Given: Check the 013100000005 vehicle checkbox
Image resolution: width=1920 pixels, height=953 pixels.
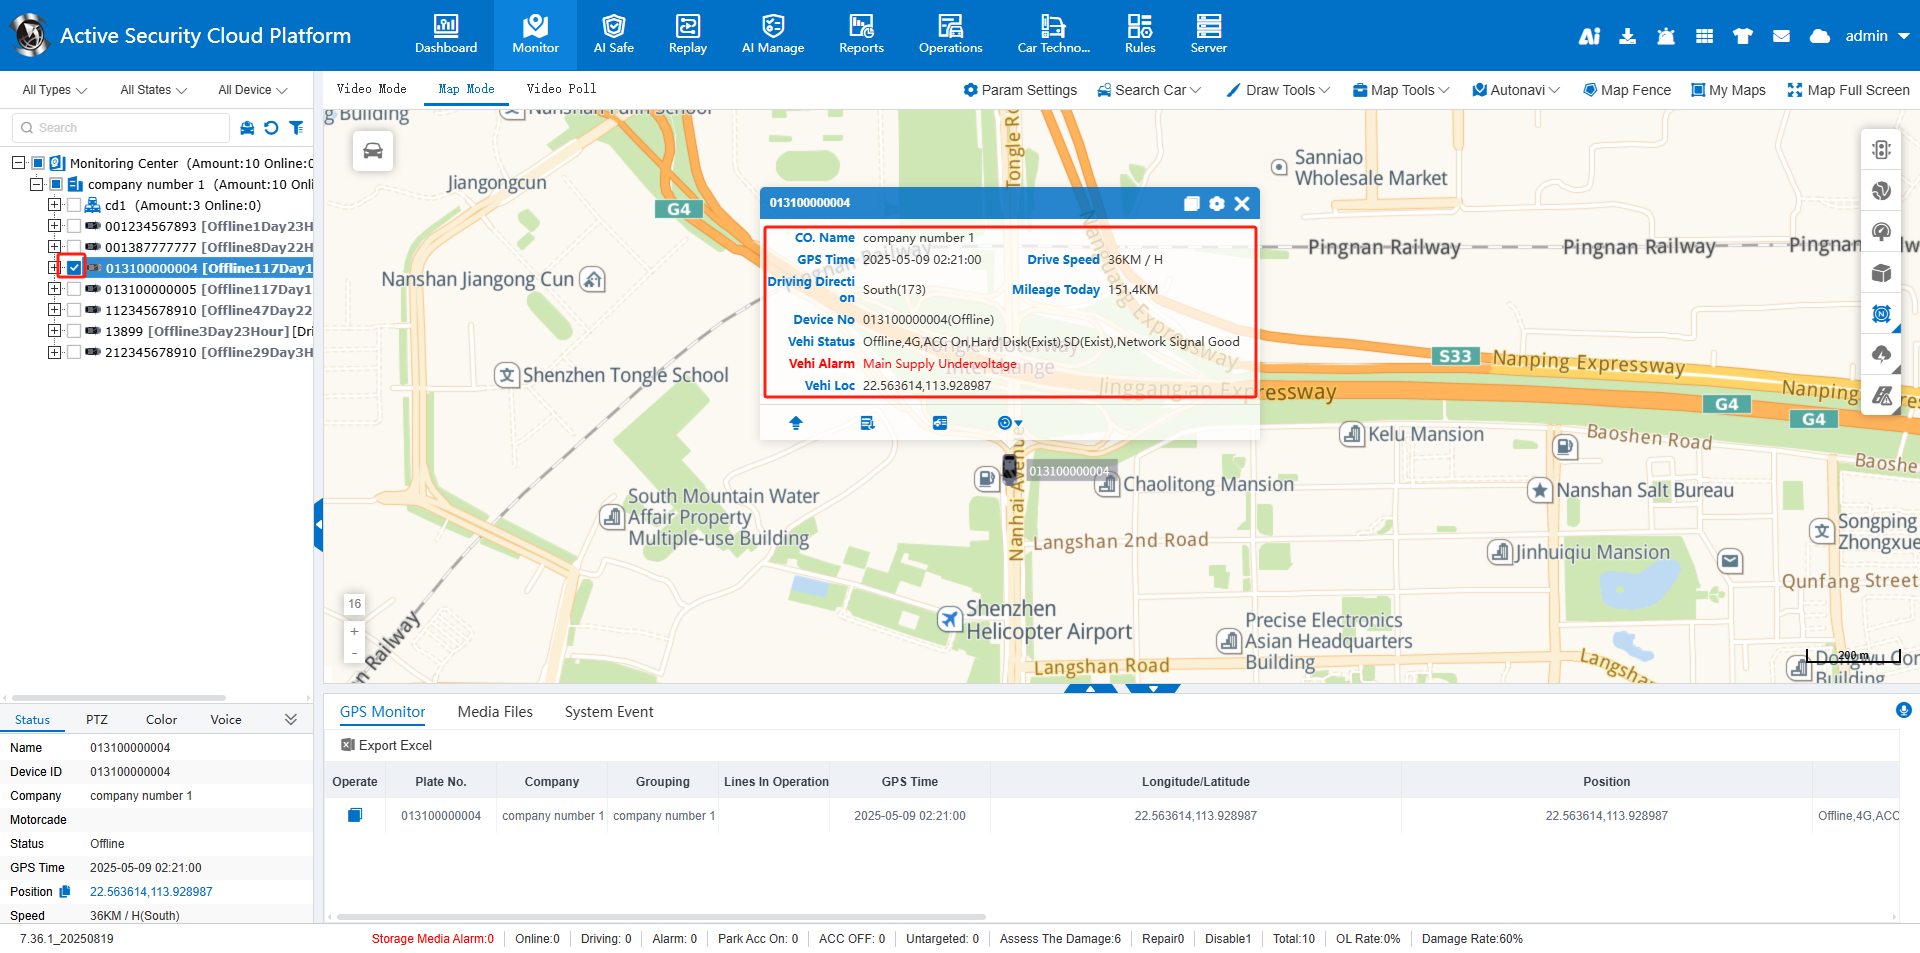Looking at the screenshot, I should 74,289.
